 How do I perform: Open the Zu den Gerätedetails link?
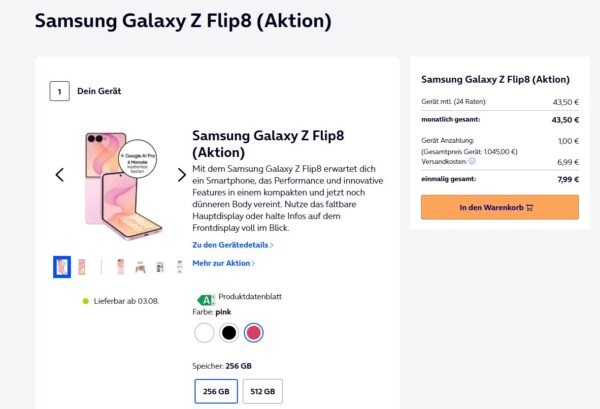pyautogui.click(x=233, y=245)
